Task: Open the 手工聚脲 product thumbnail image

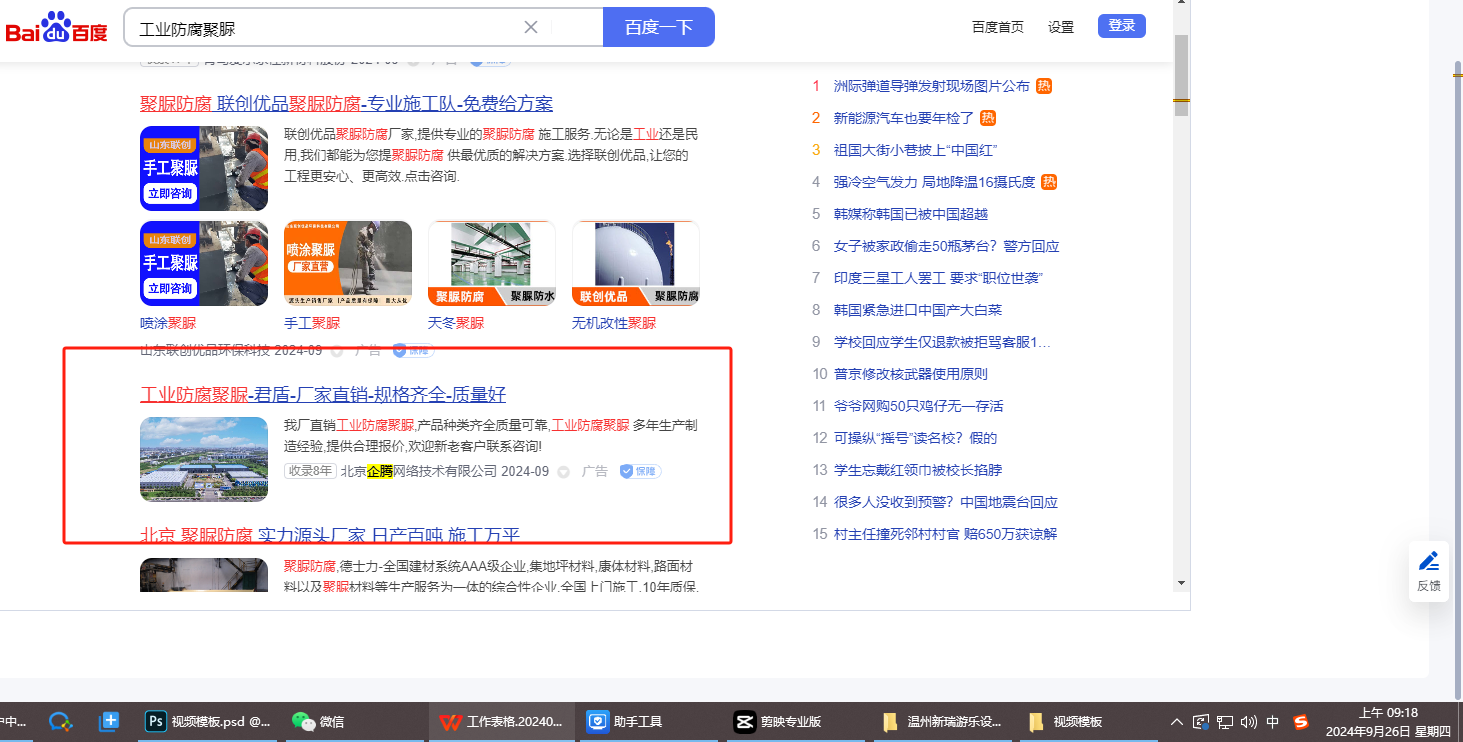Action: pos(348,263)
